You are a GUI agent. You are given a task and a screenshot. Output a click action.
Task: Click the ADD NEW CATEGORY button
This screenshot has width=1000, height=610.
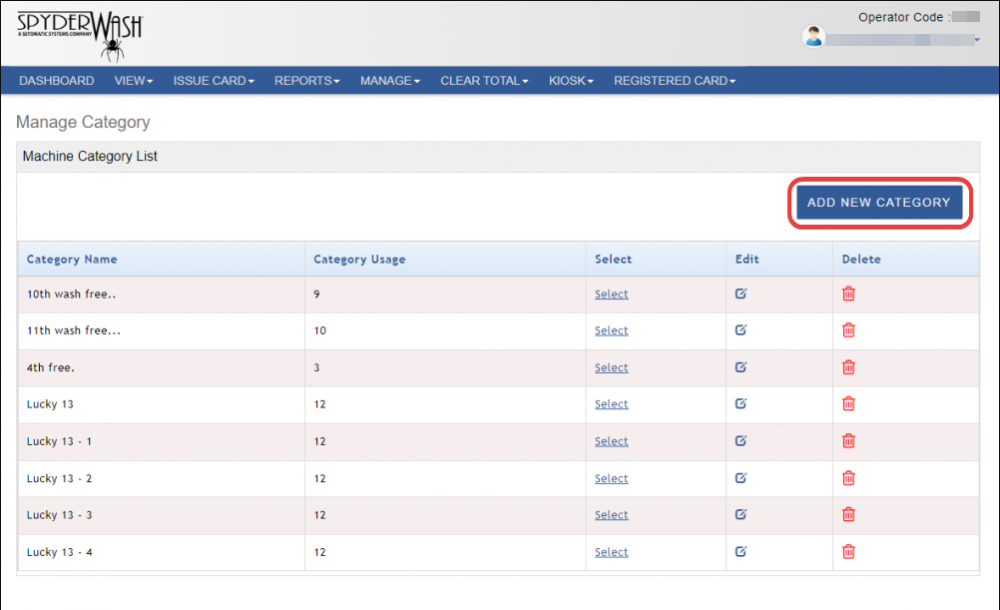tap(879, 202)
